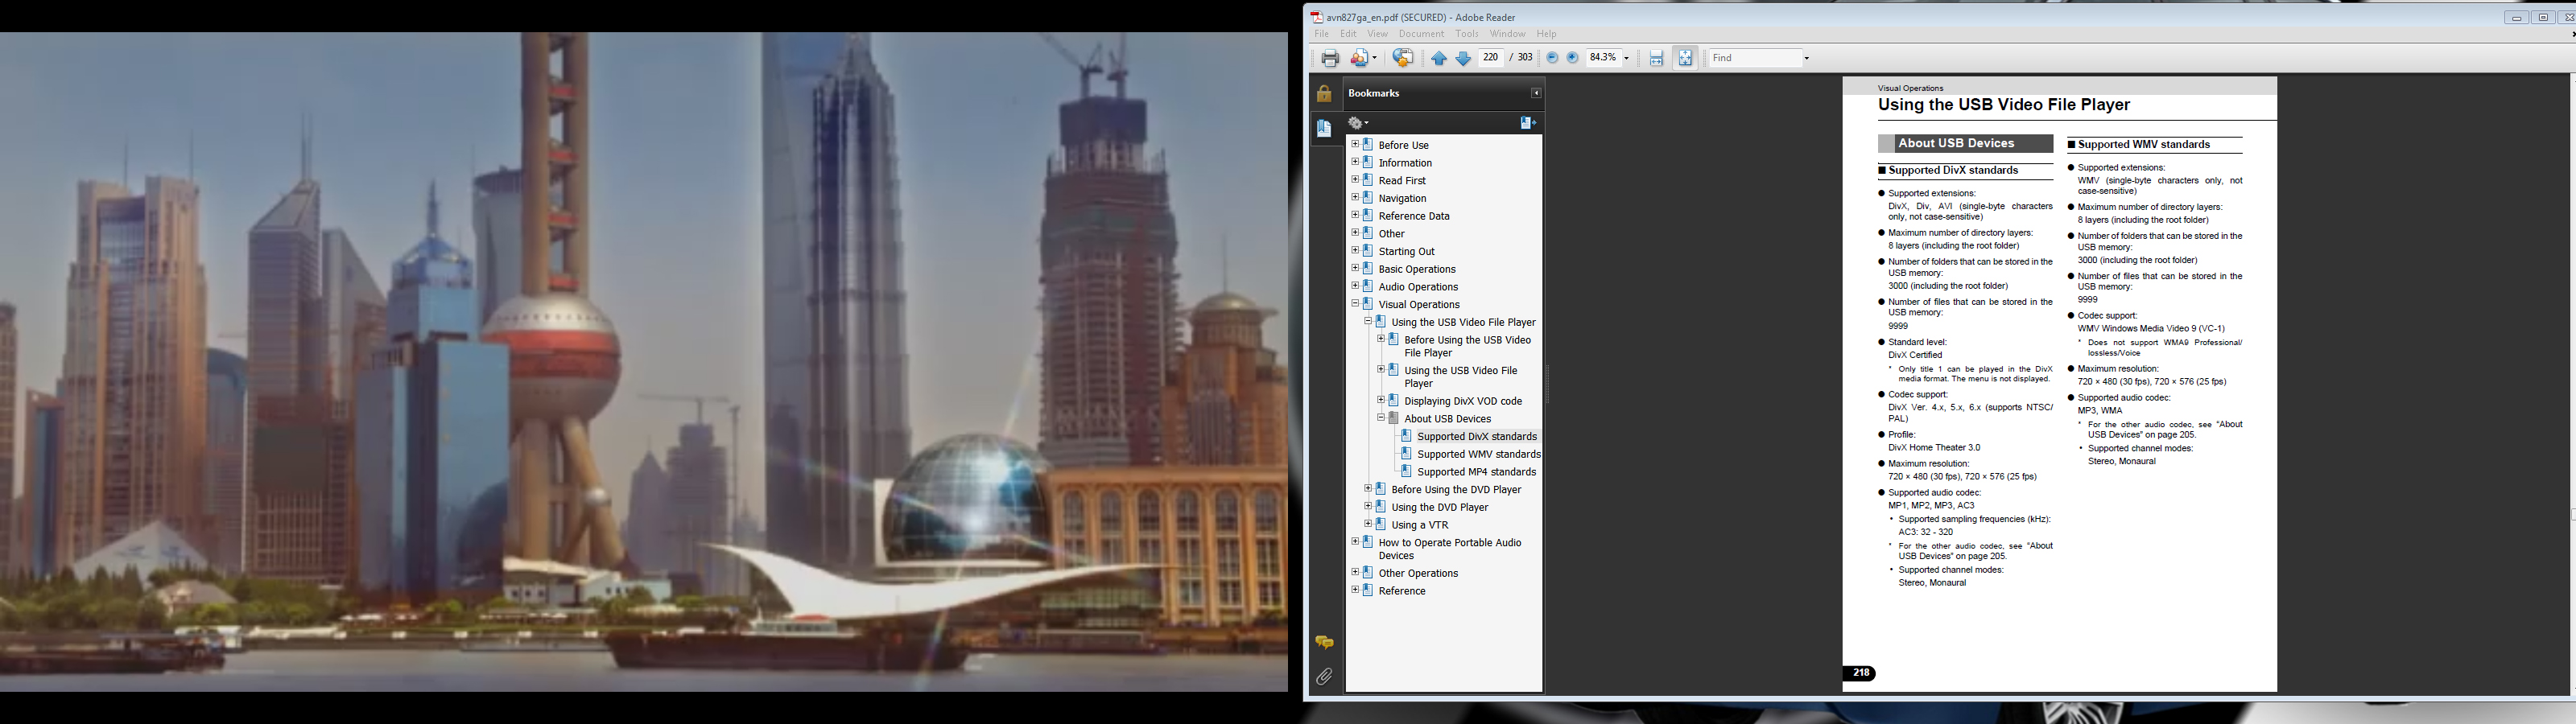
Task: Select Before Using the USB Video File Player bookmark
Action: (x=1467, y=346)
